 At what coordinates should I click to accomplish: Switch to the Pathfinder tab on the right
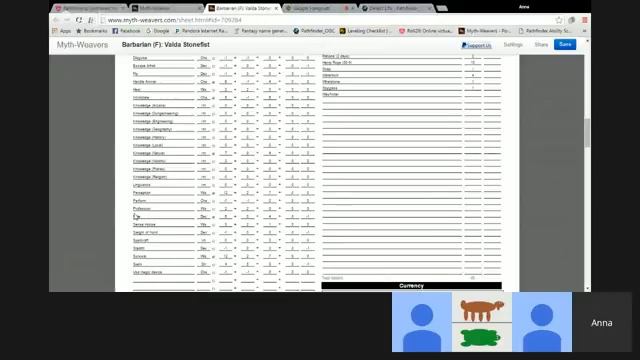(x=396, y=8)
